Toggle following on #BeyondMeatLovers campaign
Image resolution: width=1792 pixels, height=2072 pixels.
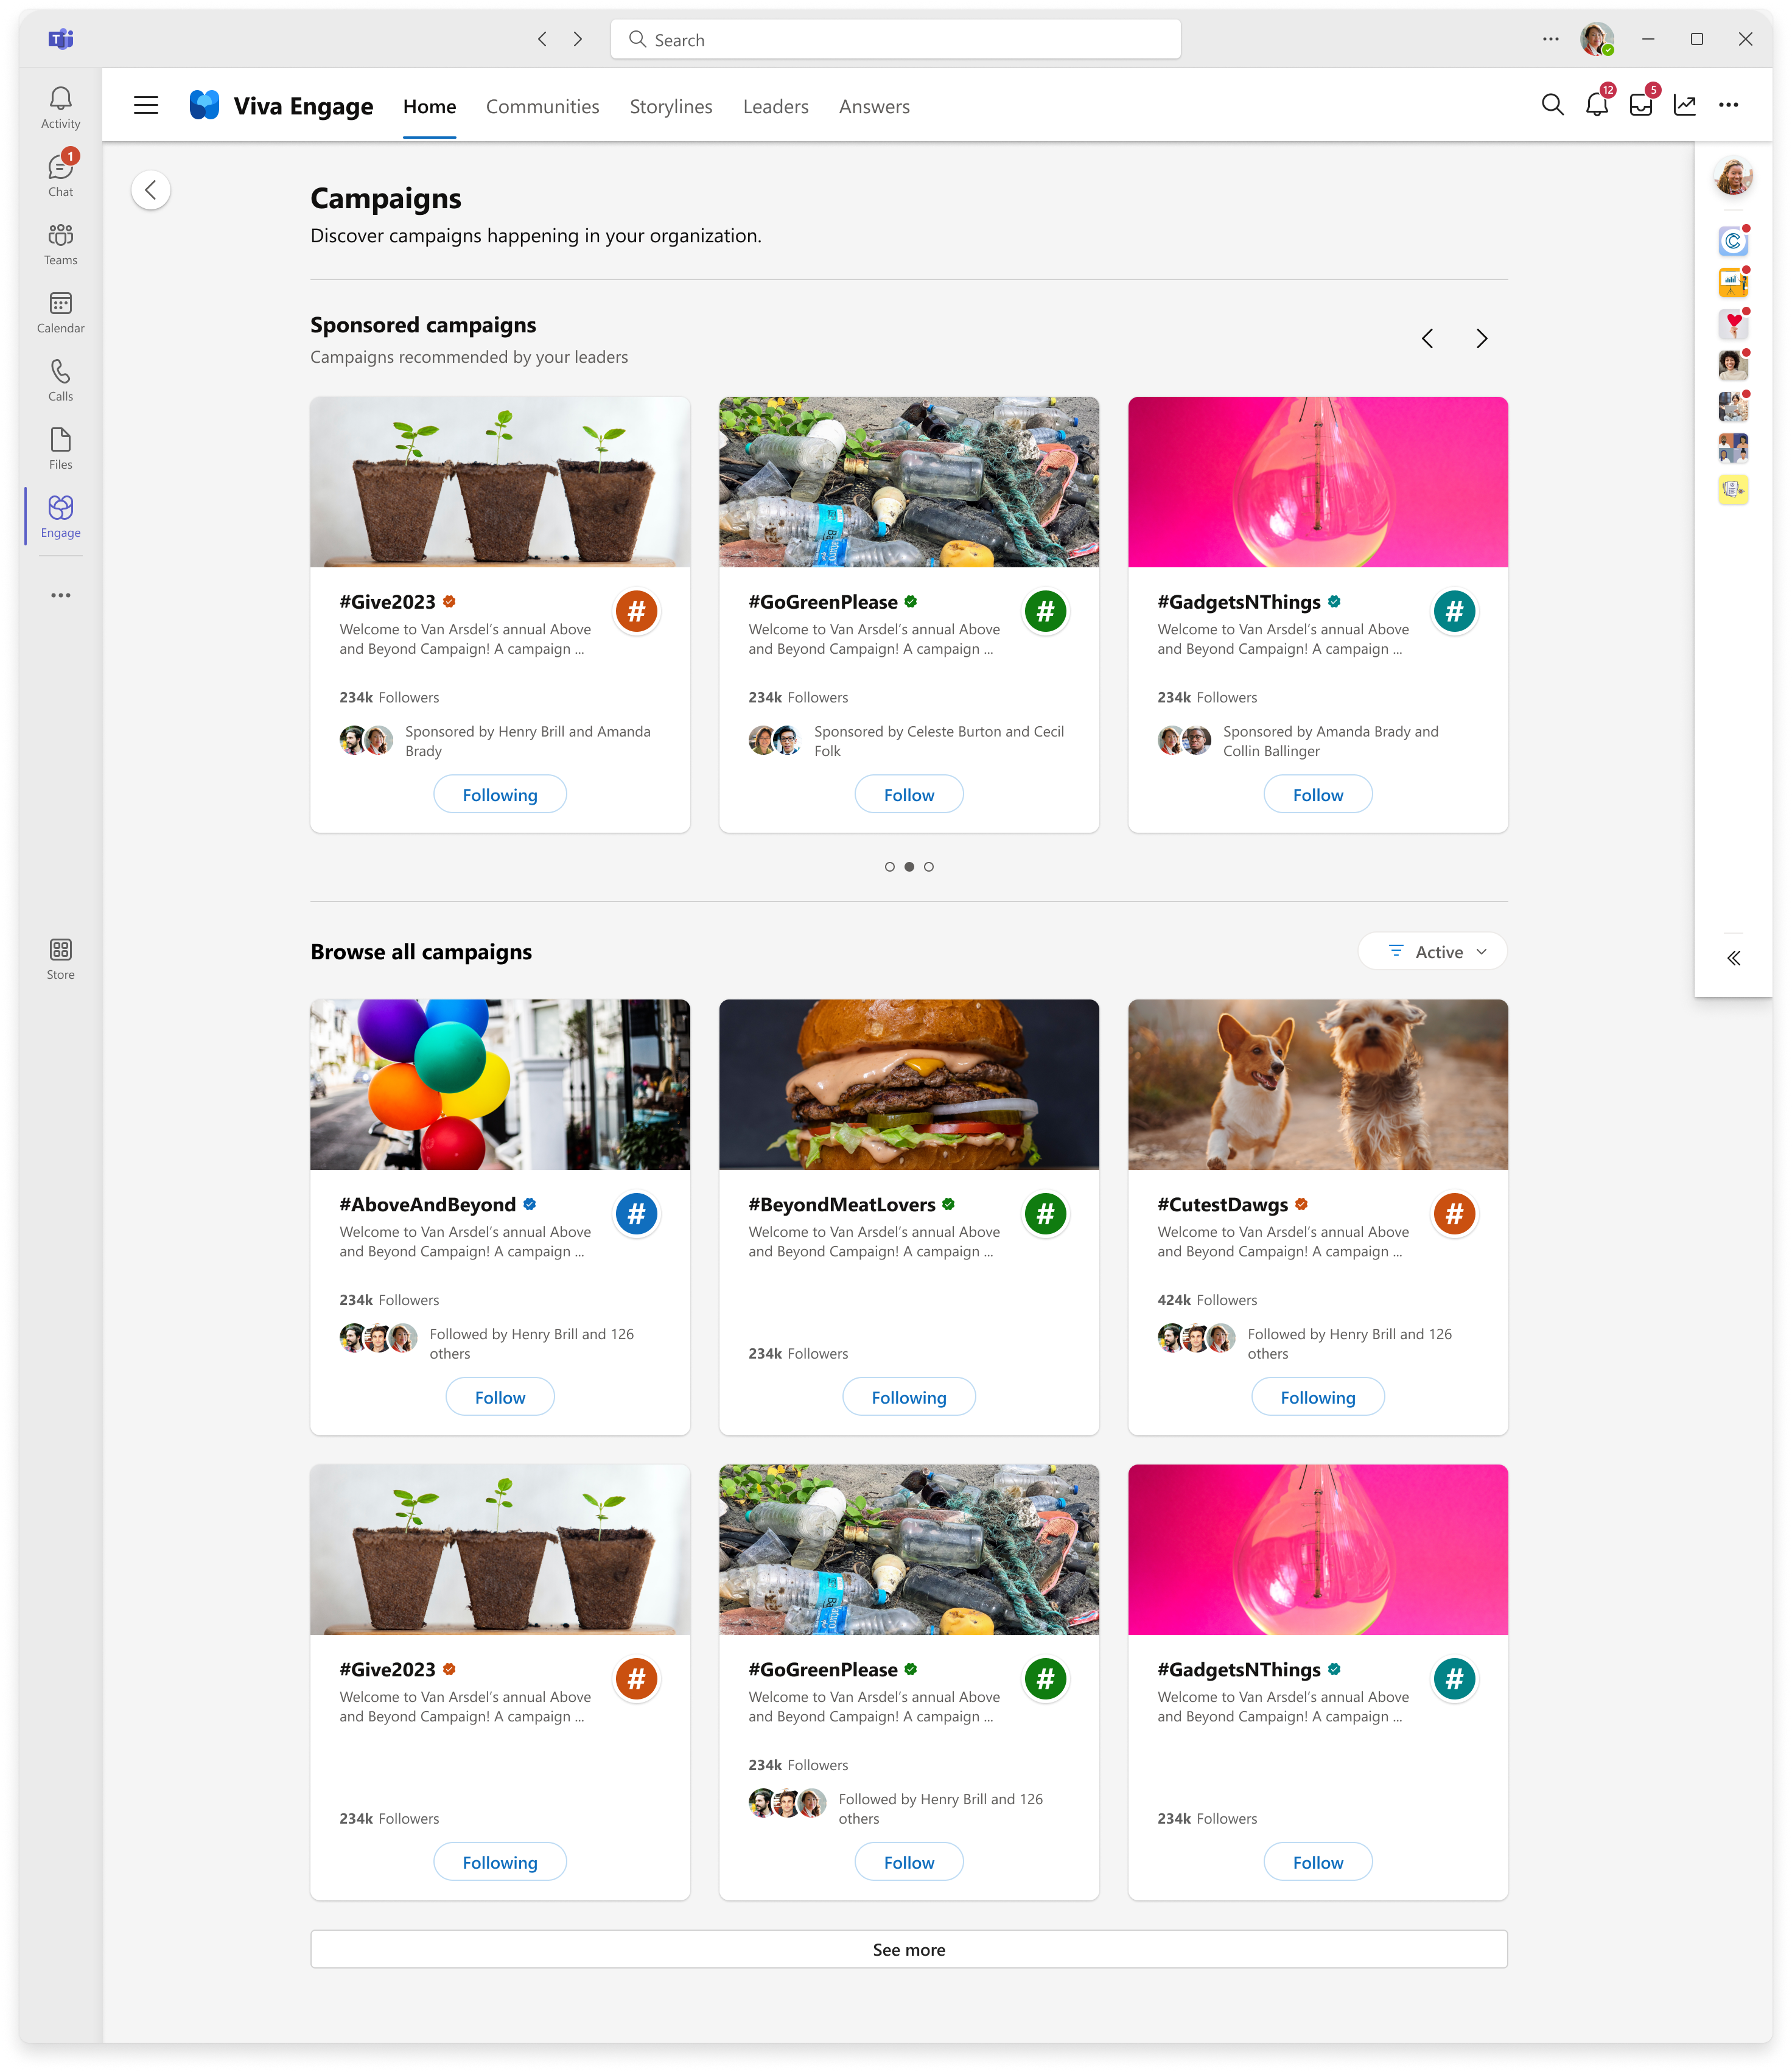click(x=909, y=1397)
